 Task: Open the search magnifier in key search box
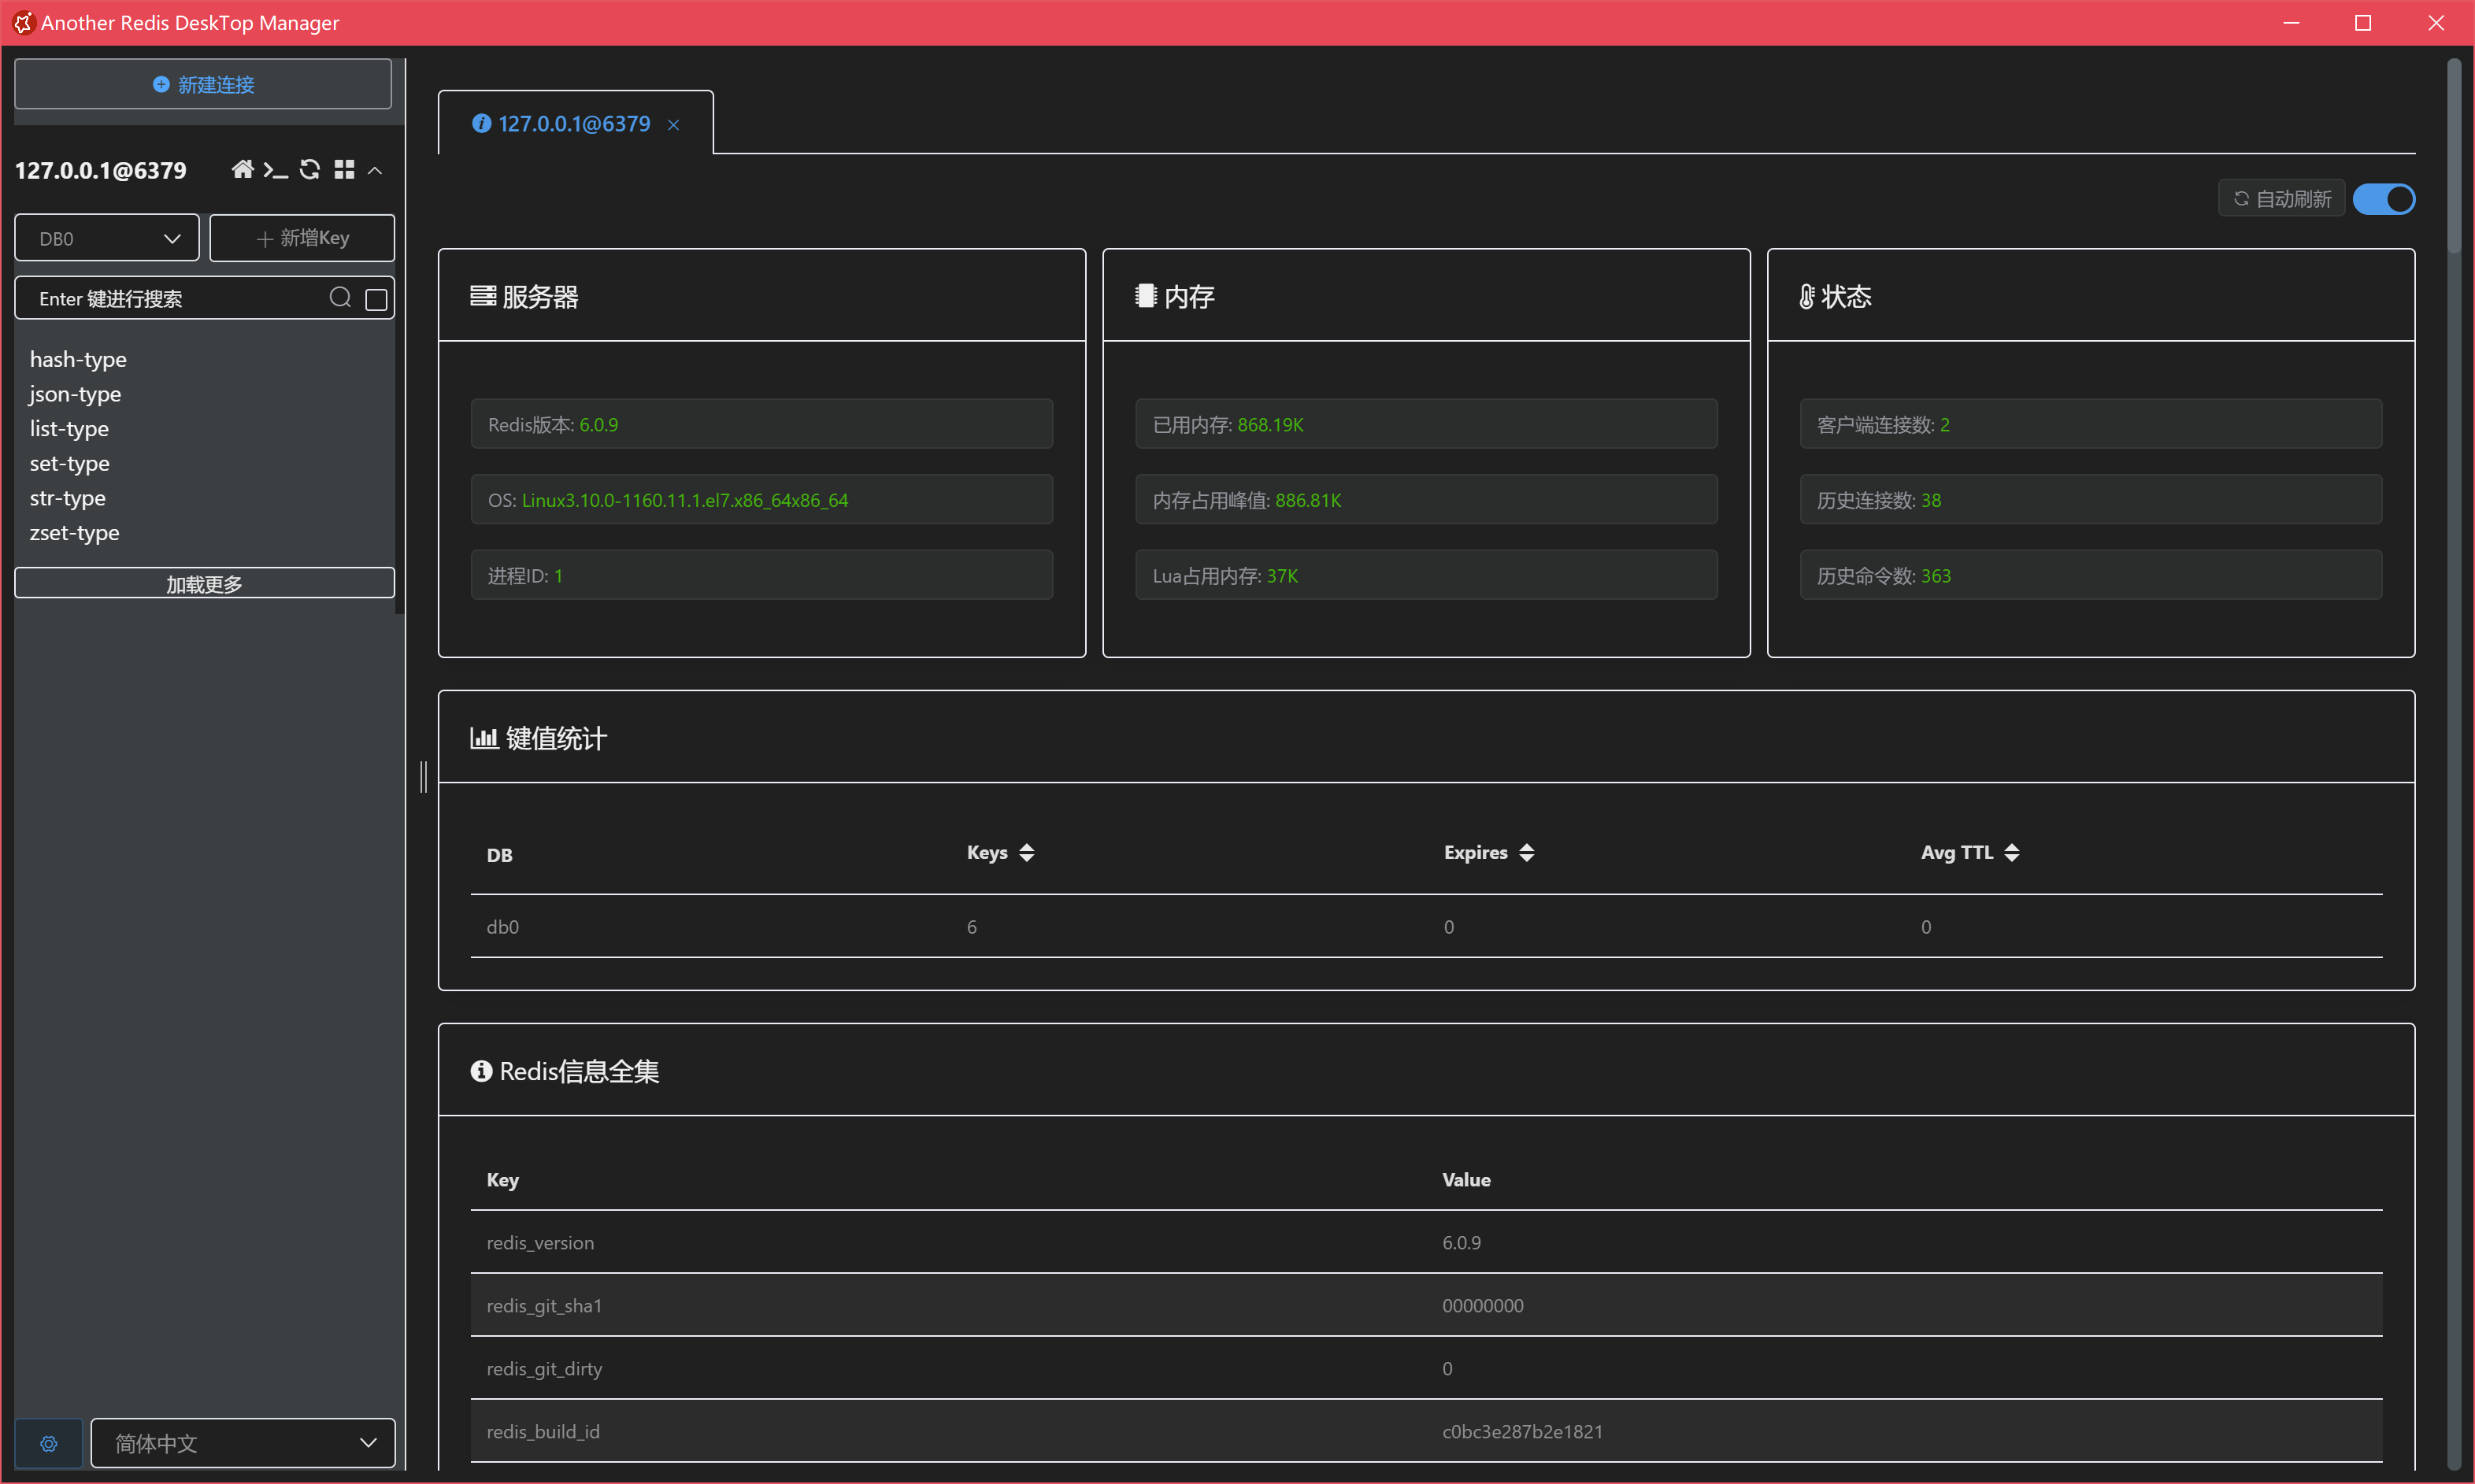click(x=340, y=297)
